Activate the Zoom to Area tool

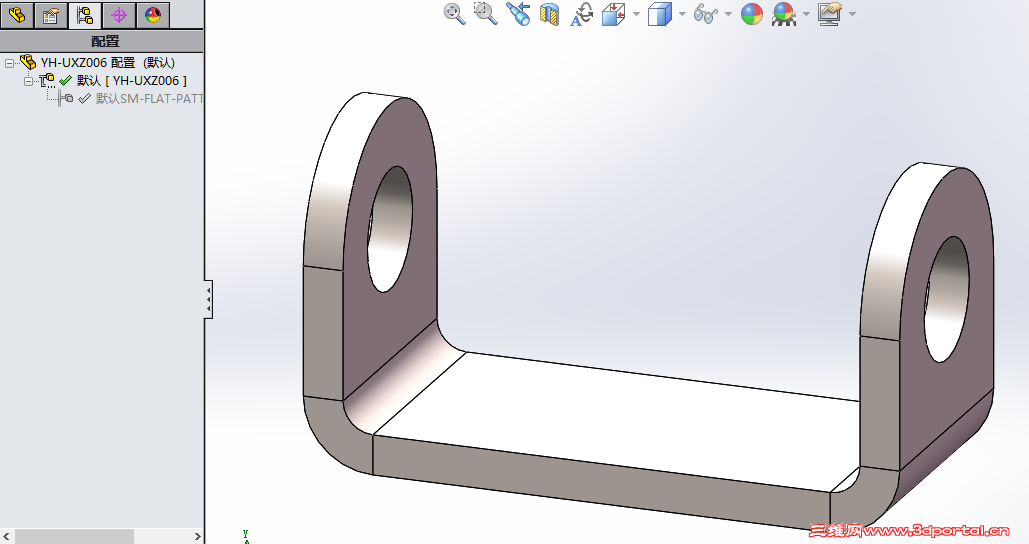coord(486,14)
